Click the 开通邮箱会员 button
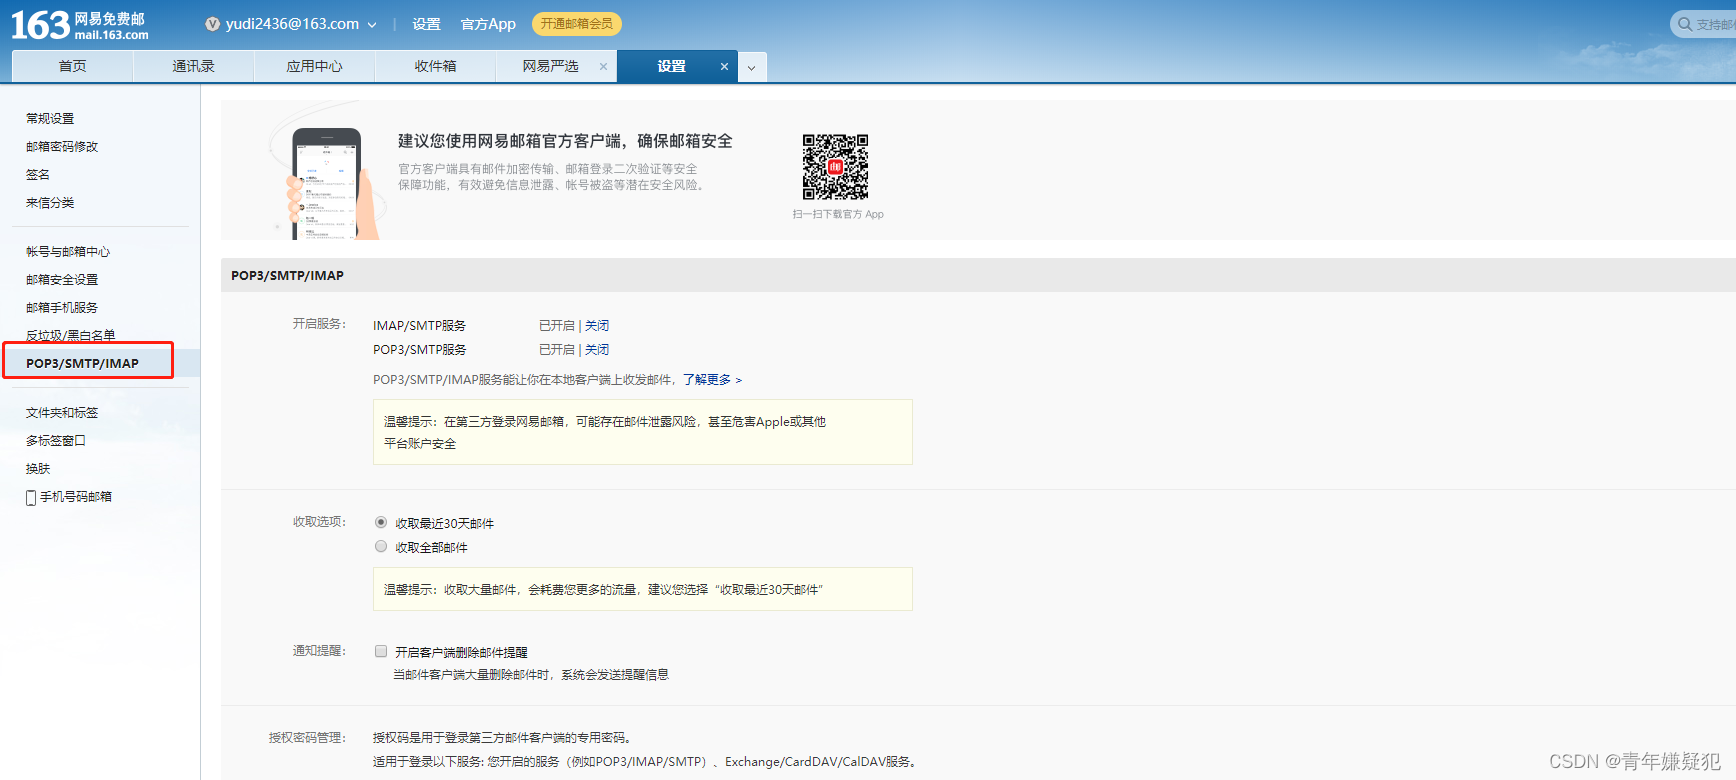1736x780 pixels. (x=576, y=24)
